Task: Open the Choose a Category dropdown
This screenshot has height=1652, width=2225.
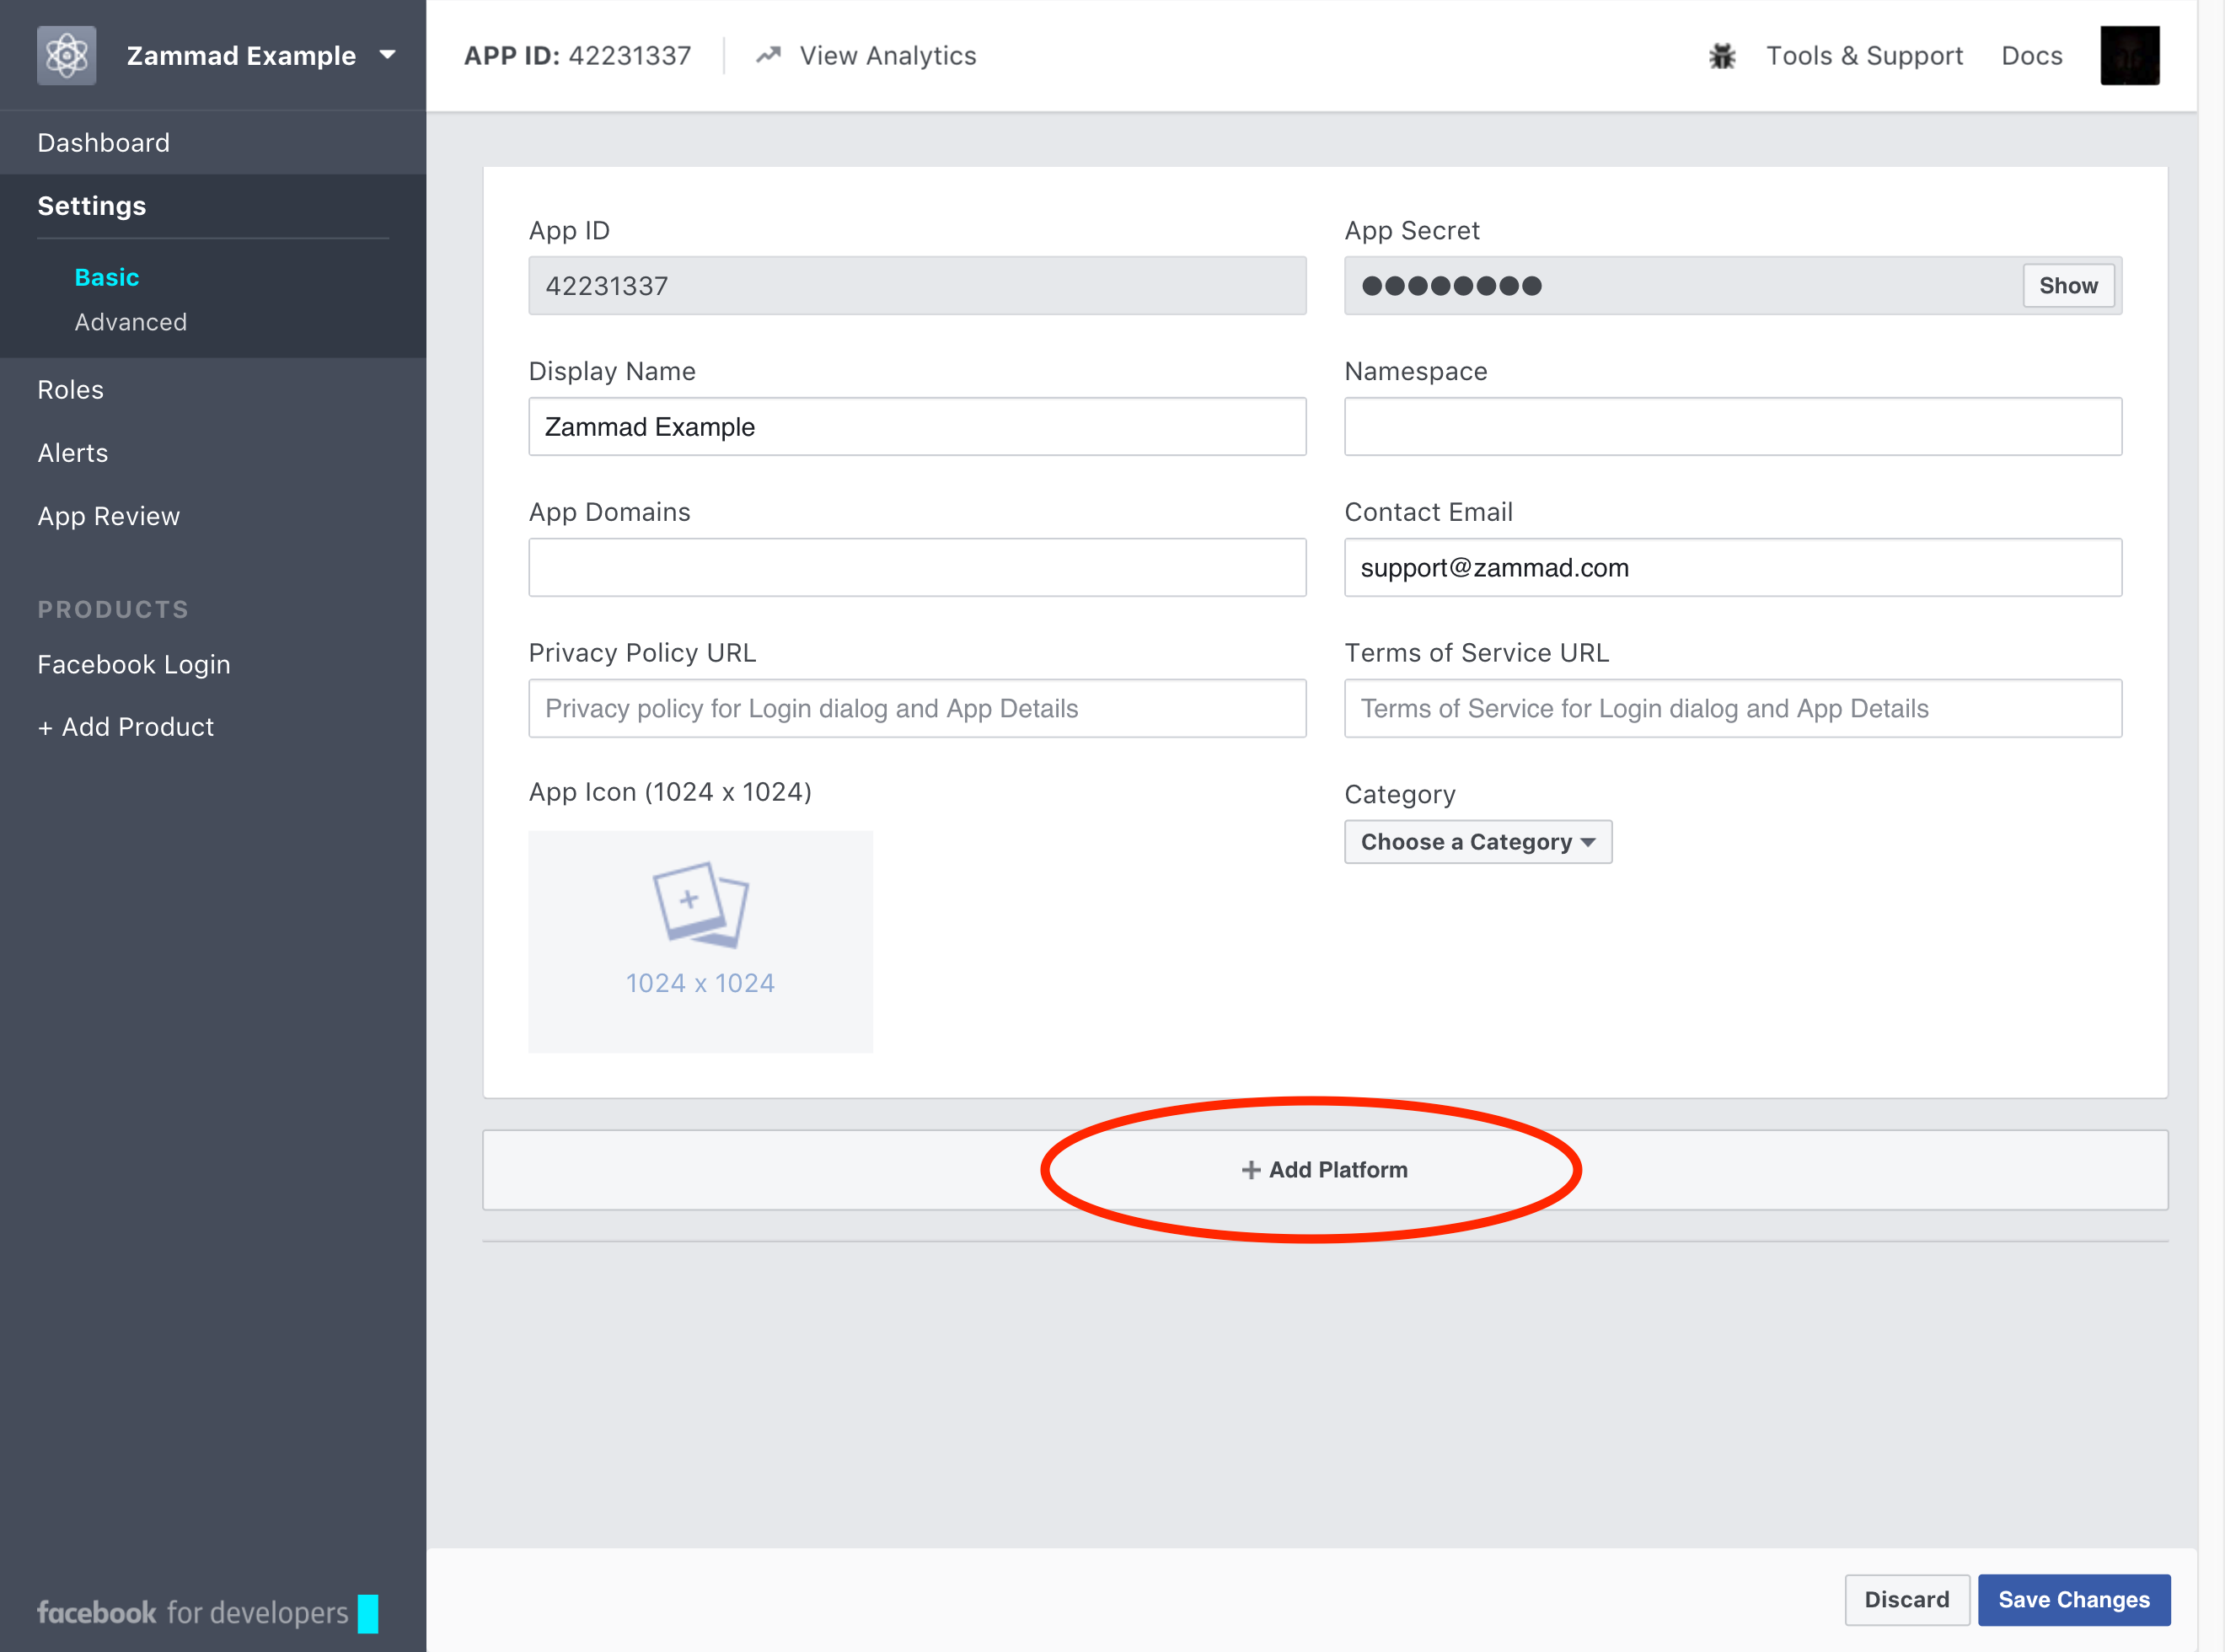Action: [1477, 842]
